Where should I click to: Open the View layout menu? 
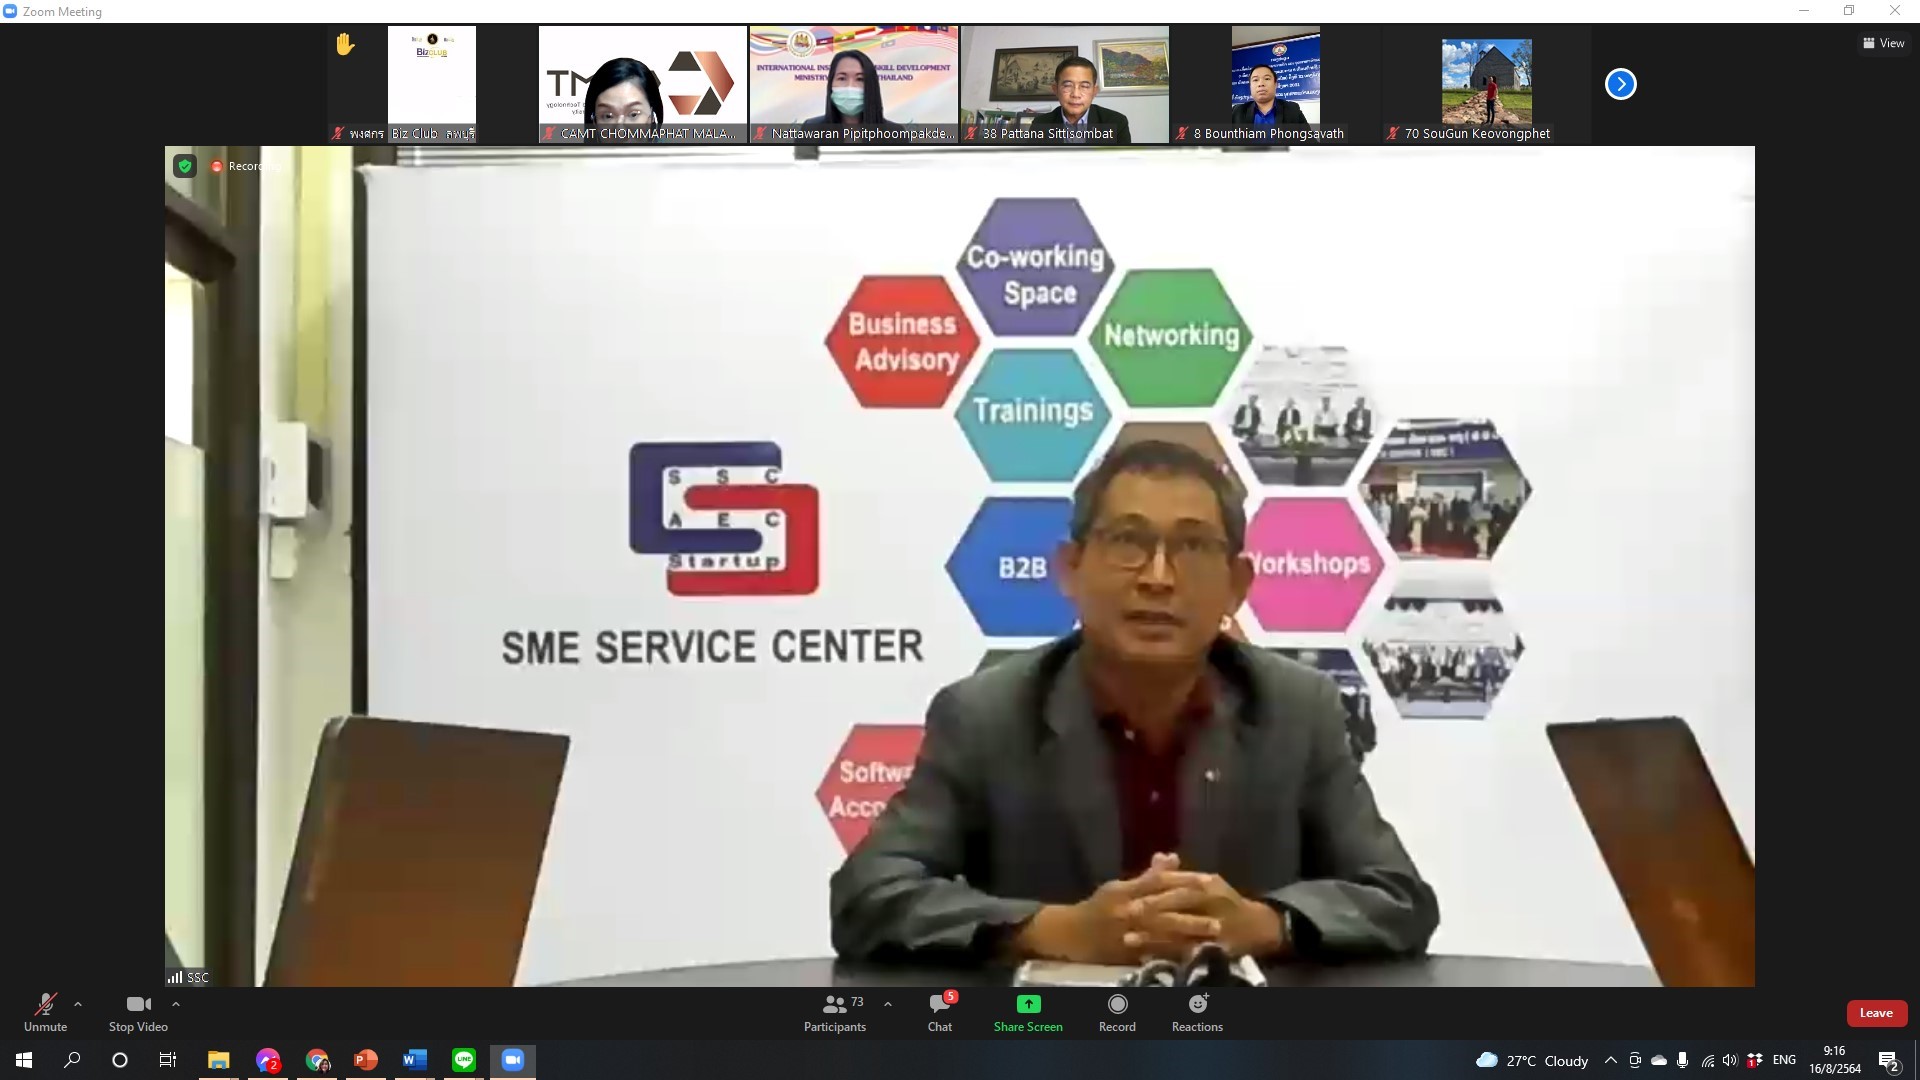point(1883,43)
